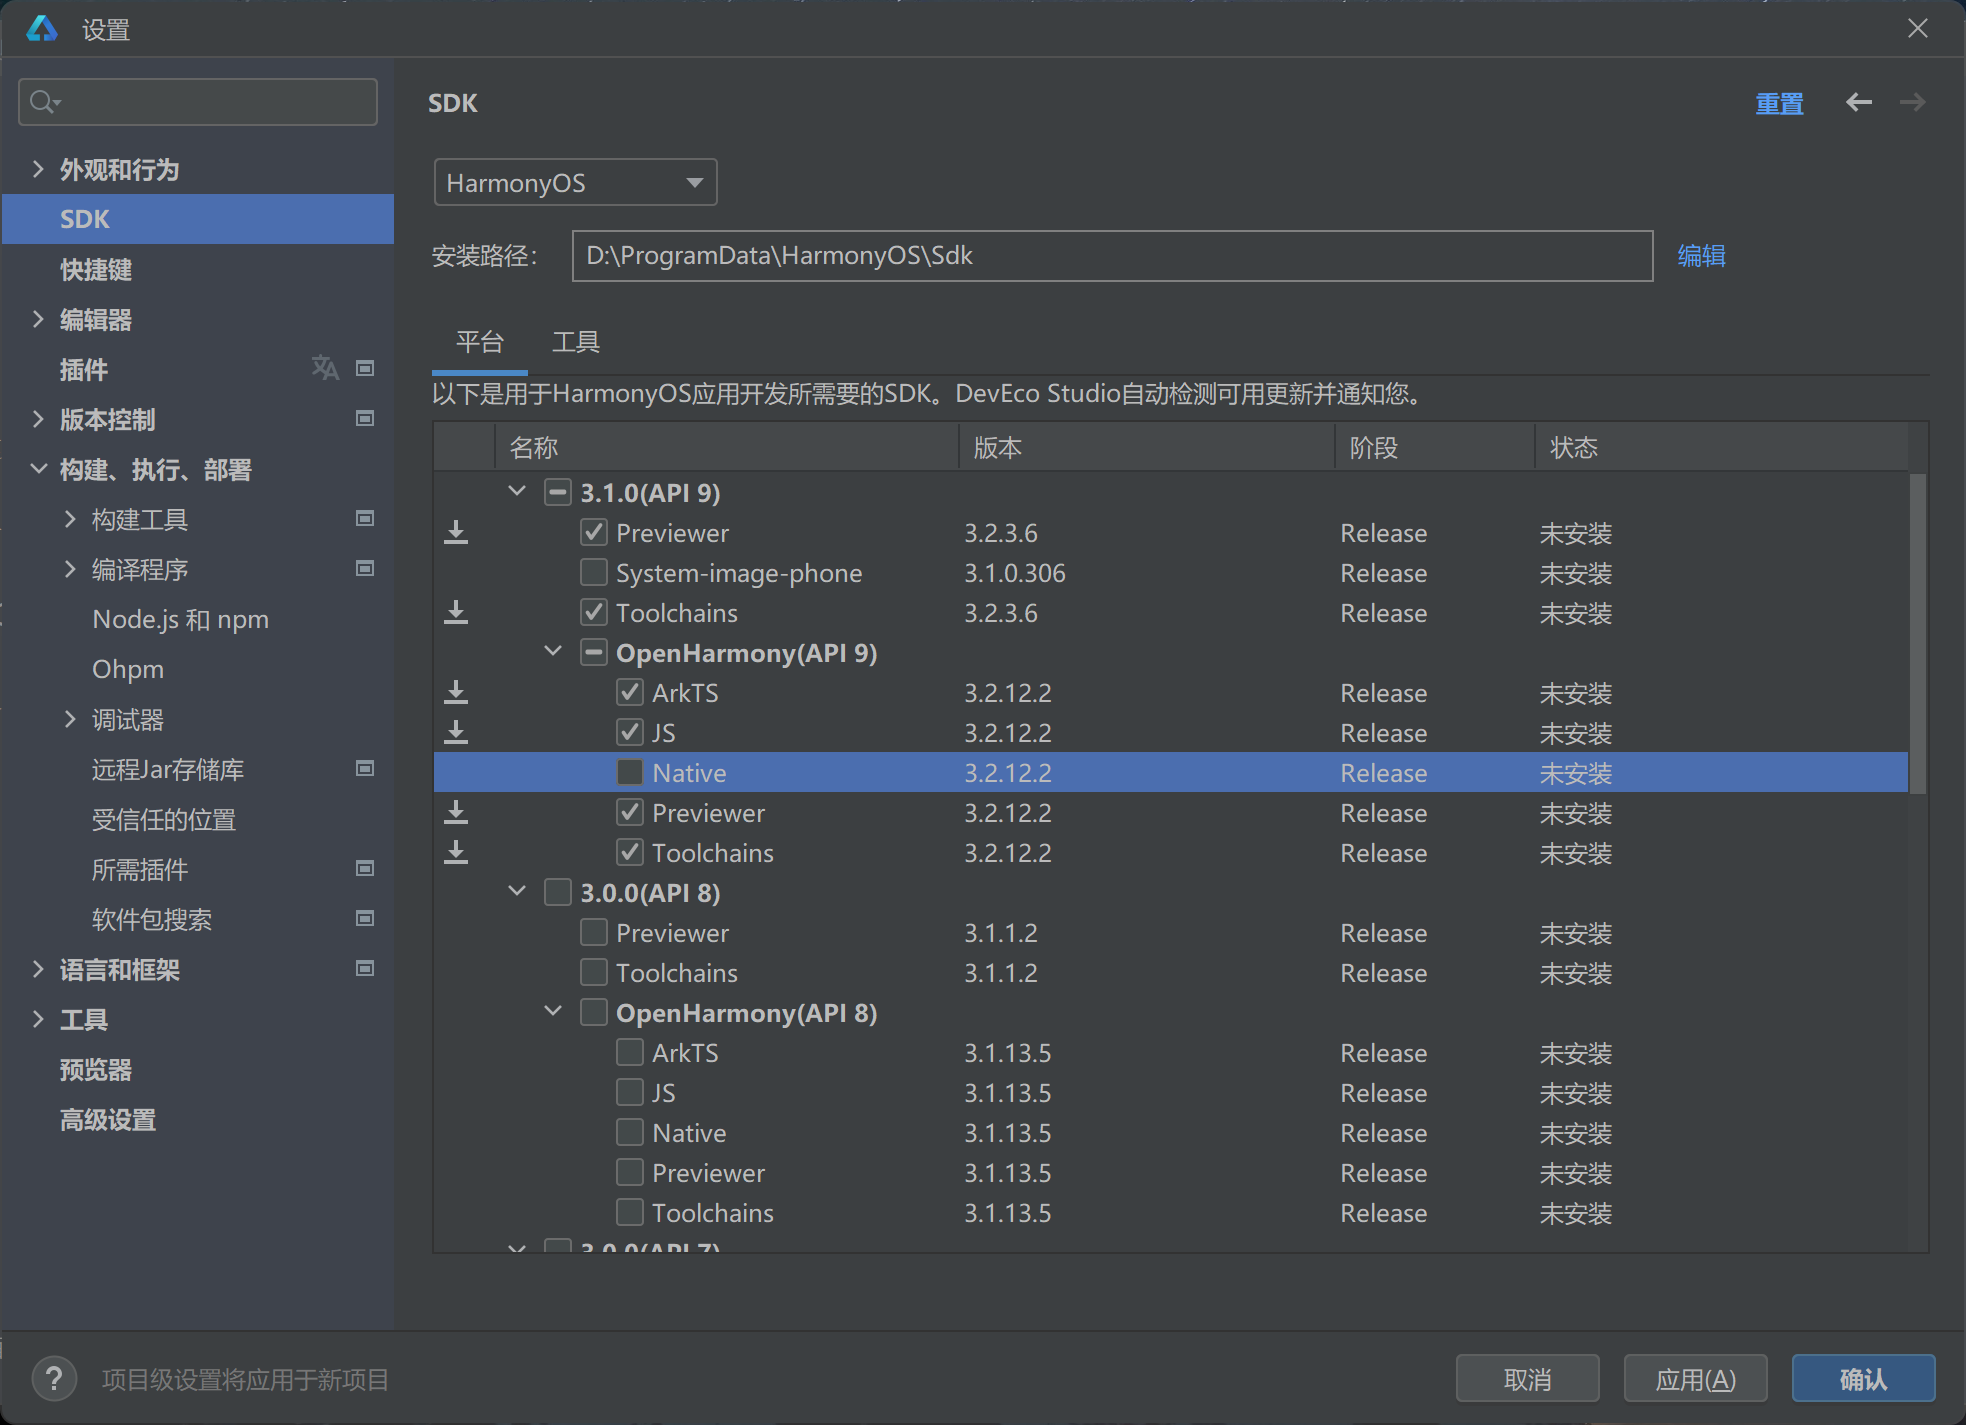Click the 确认 button

[x=1863, y=1379]
